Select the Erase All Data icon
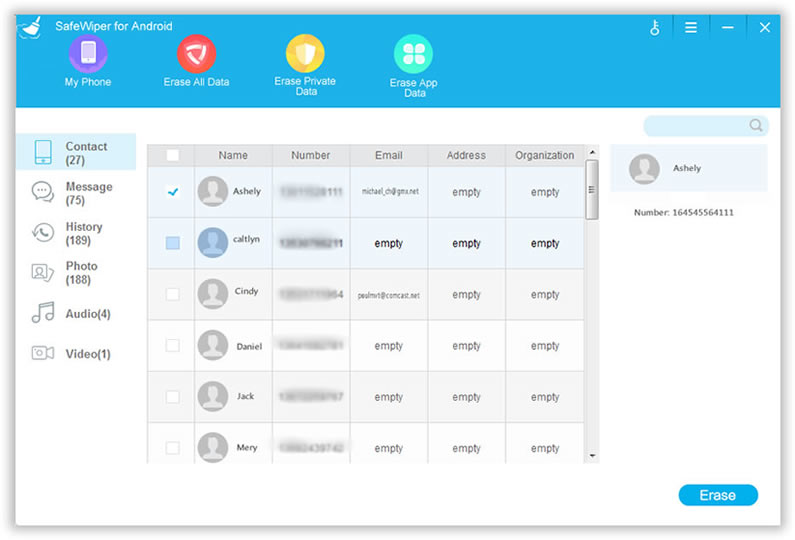Viewport: 795px width, 540px height. [x=196, y=54]
